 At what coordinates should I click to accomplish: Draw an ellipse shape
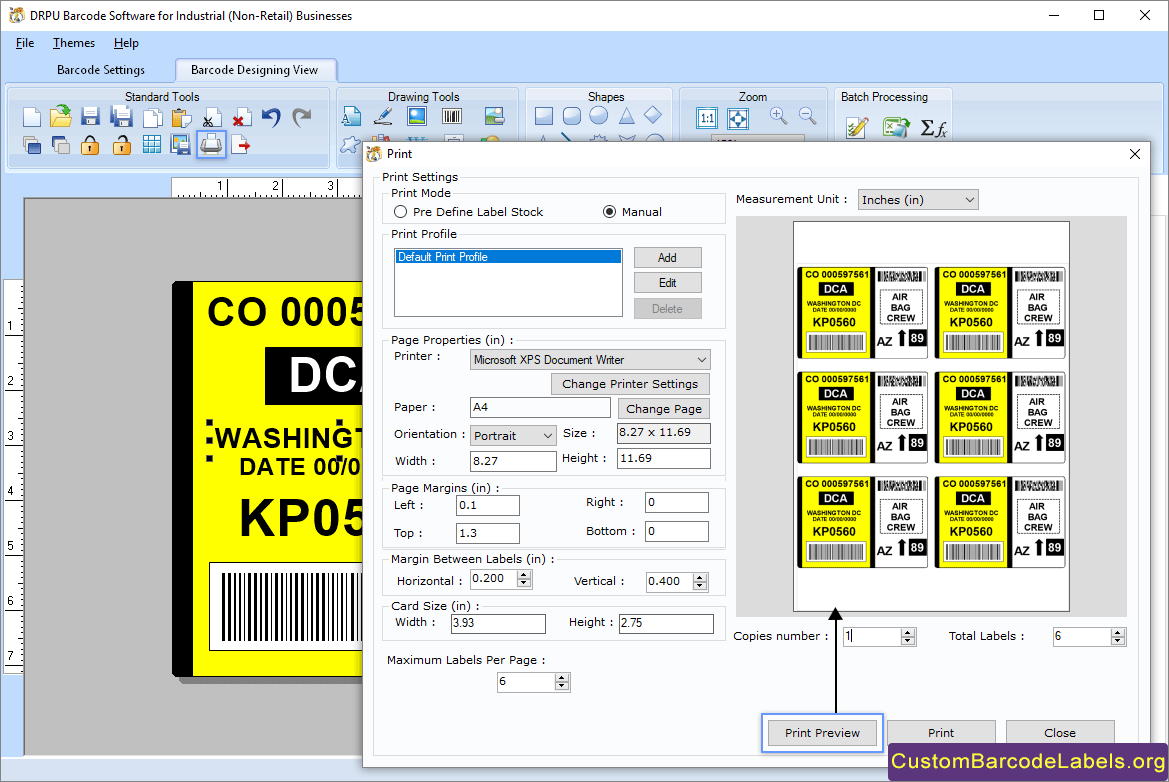[x=599, y=116]
